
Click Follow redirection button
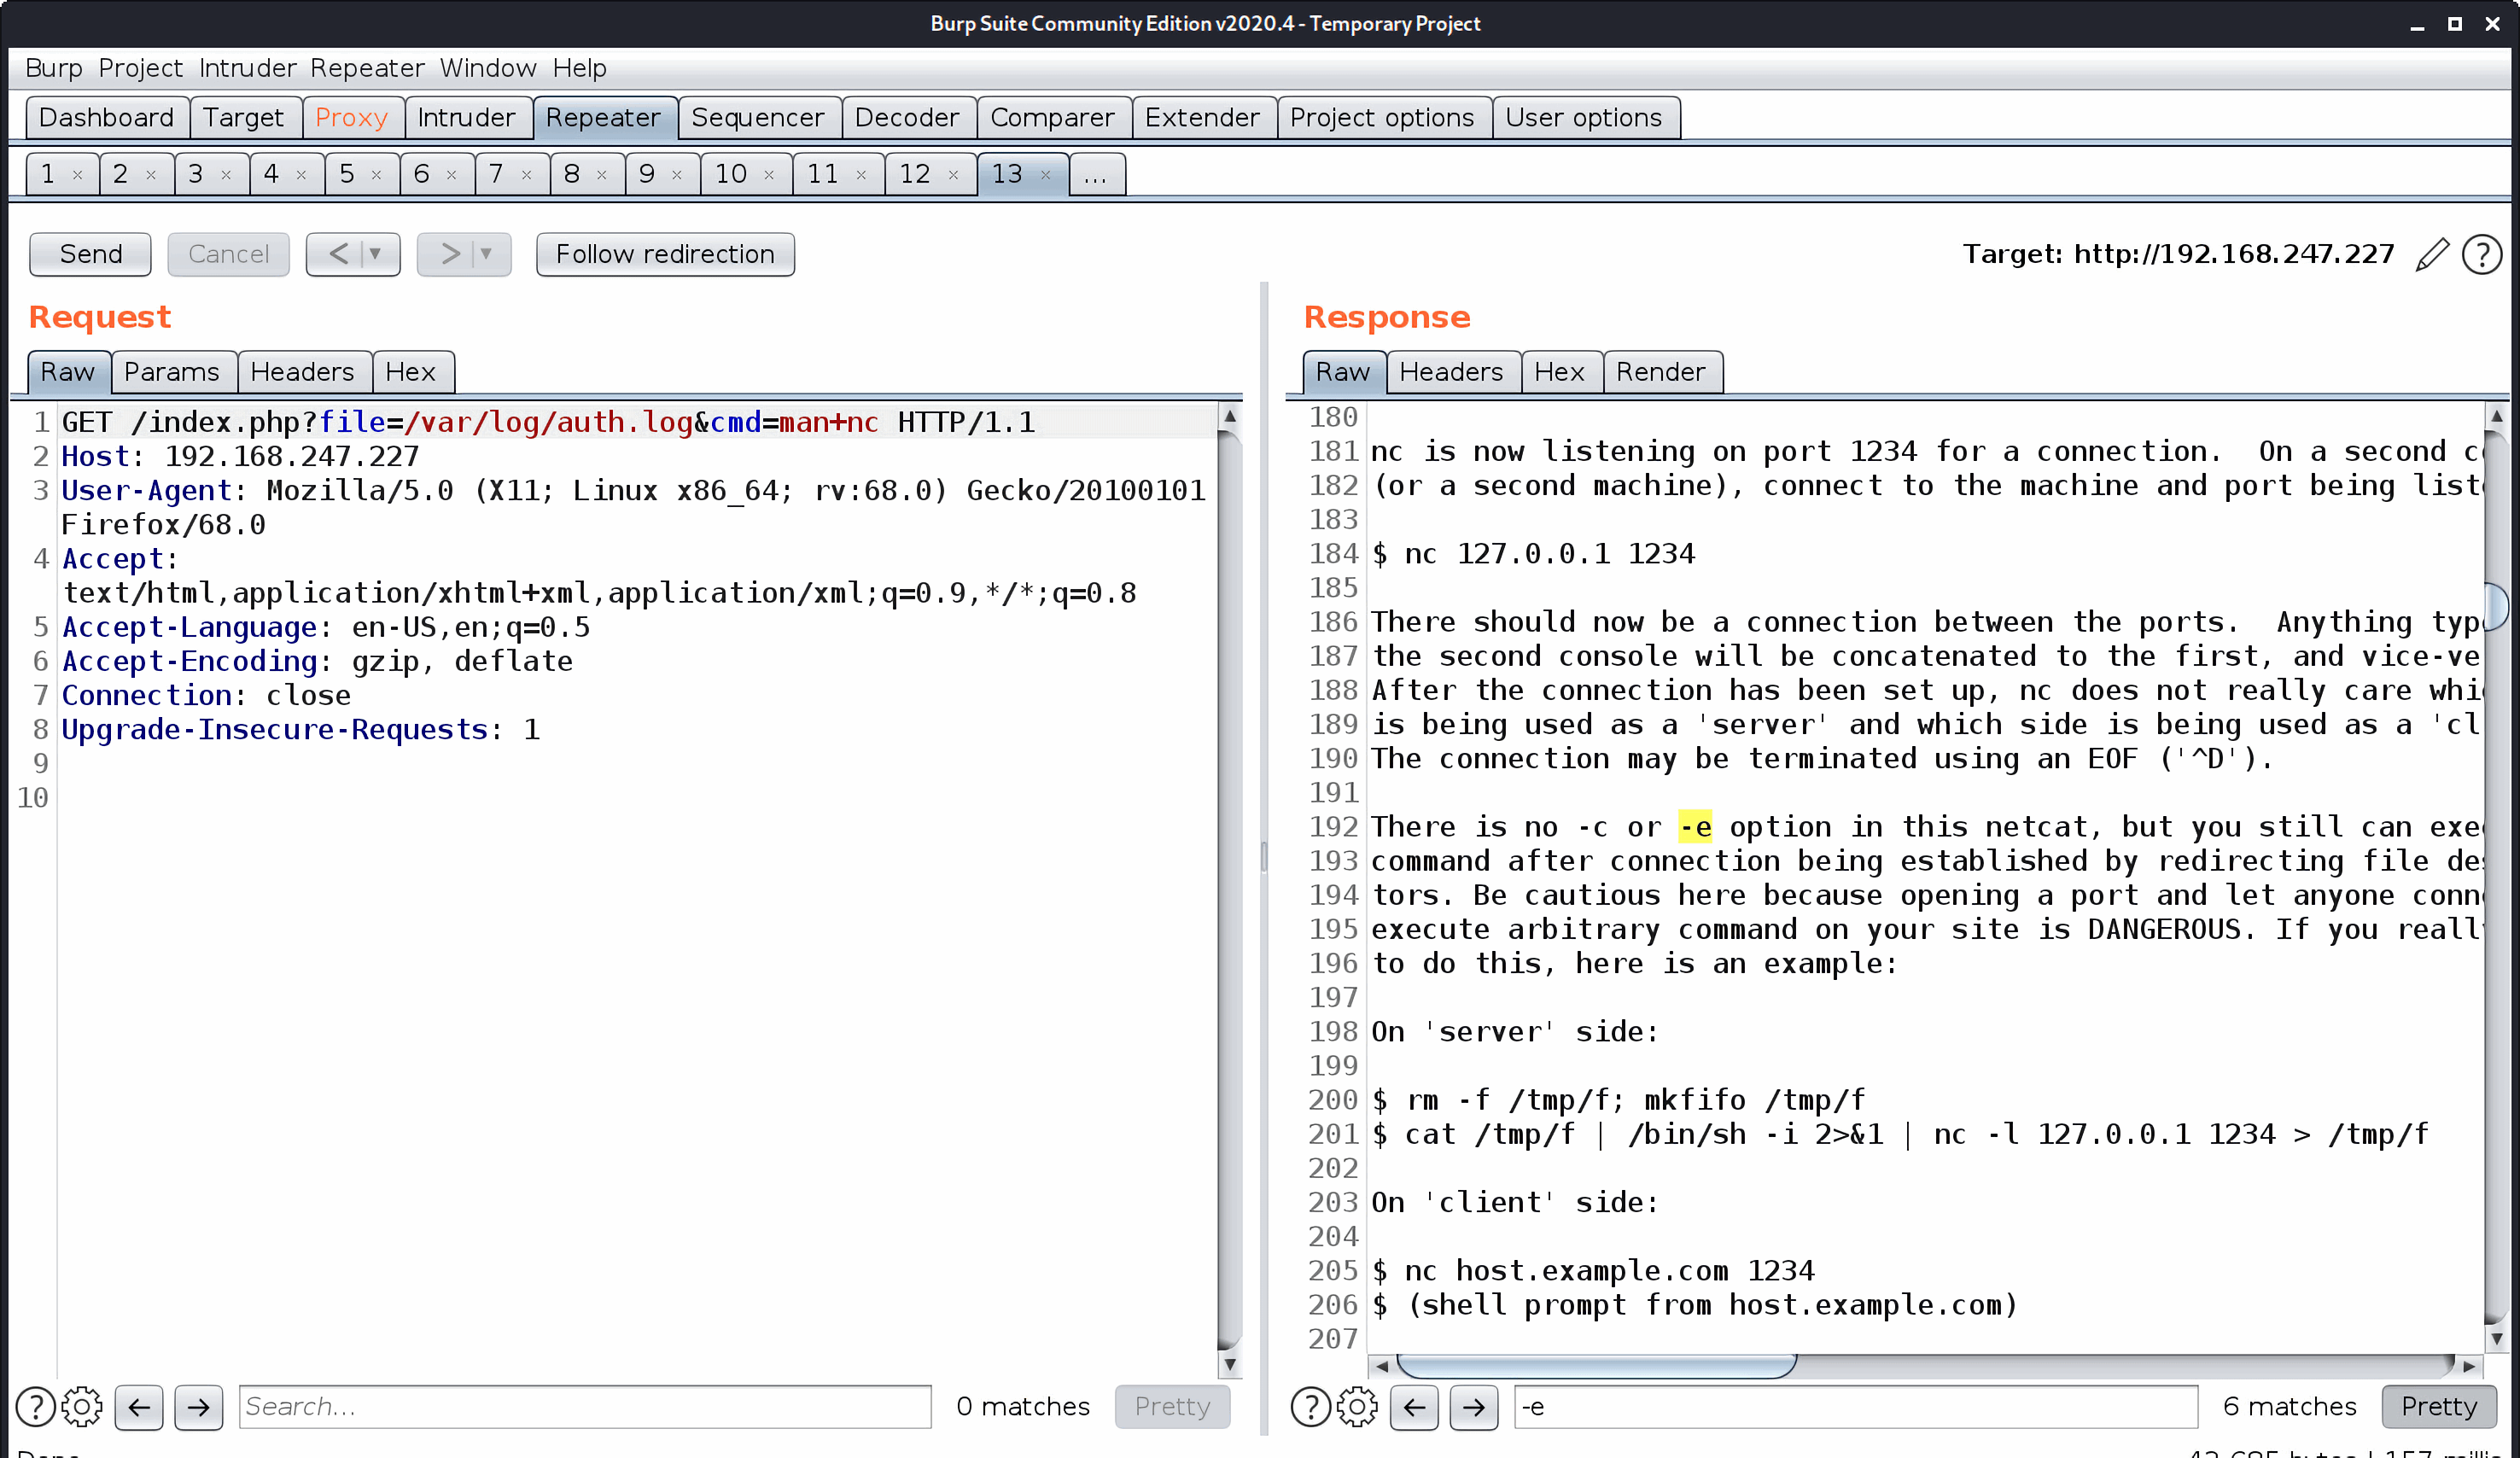pyautogui.click(x=665, y=254)
